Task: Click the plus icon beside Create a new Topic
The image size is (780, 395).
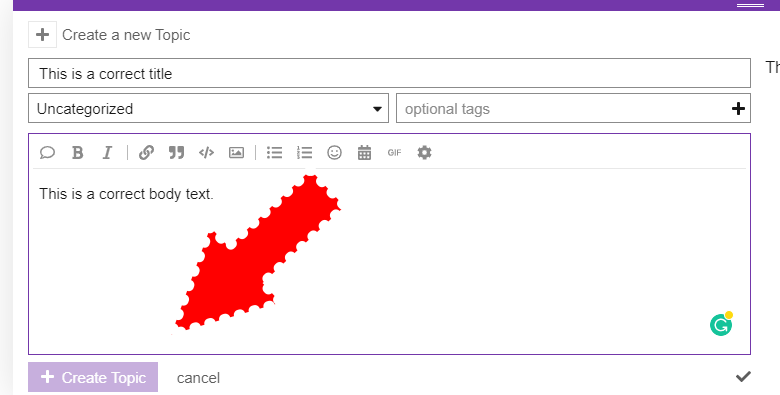Action: [x=42, y=35]
